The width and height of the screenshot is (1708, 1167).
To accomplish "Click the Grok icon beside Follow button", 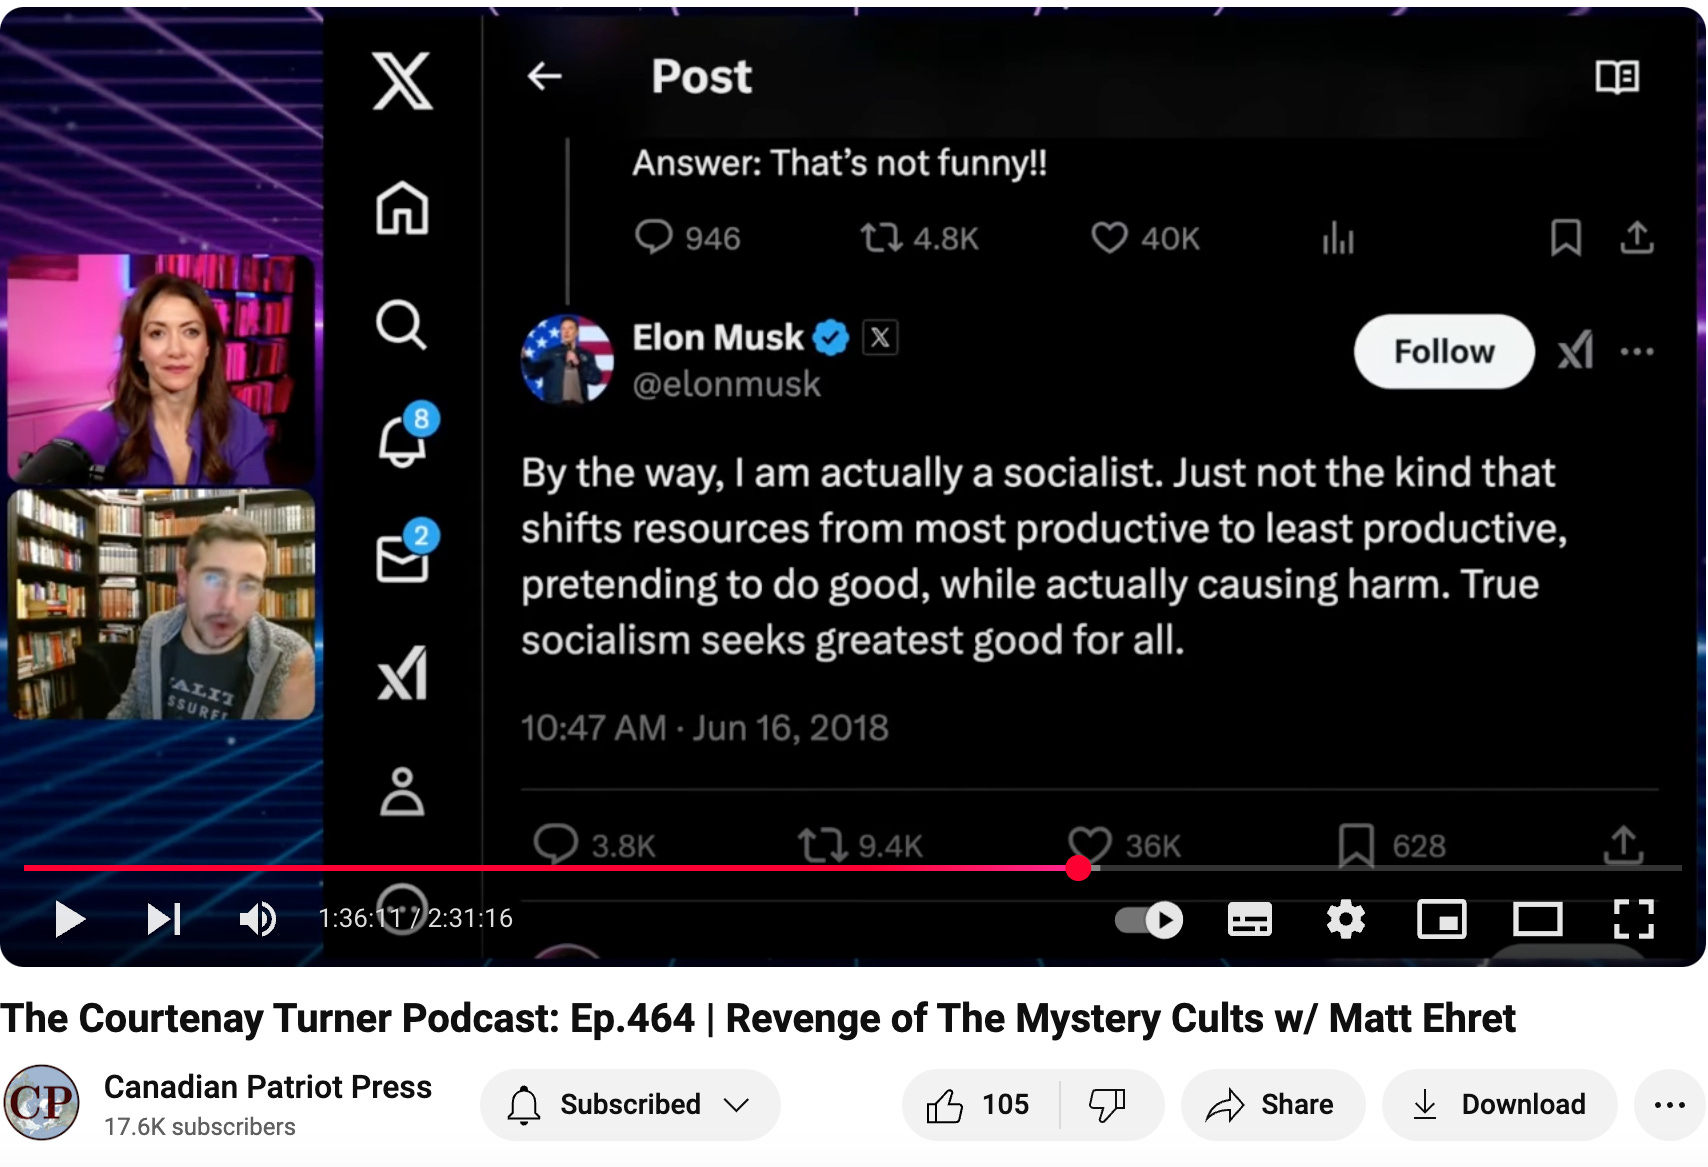I will click(x=1575, y=351).
